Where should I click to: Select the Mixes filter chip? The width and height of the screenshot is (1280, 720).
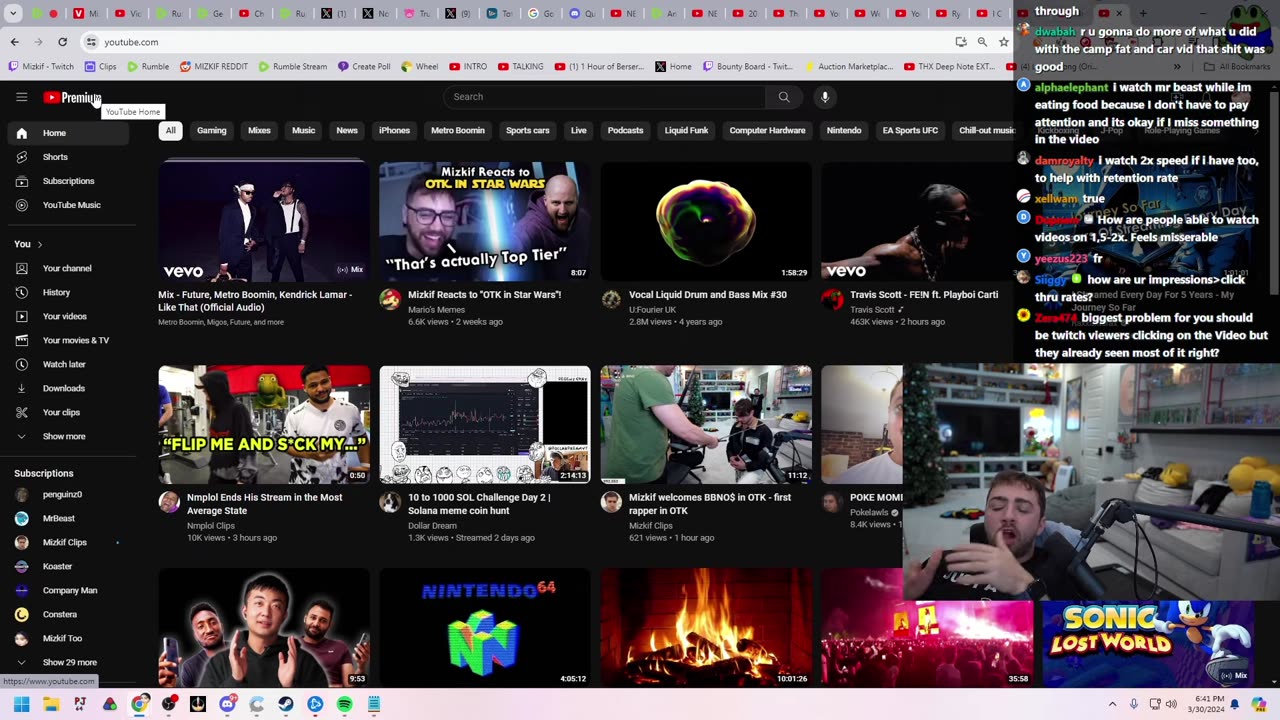pyautogui.click(x=259, y=131)
